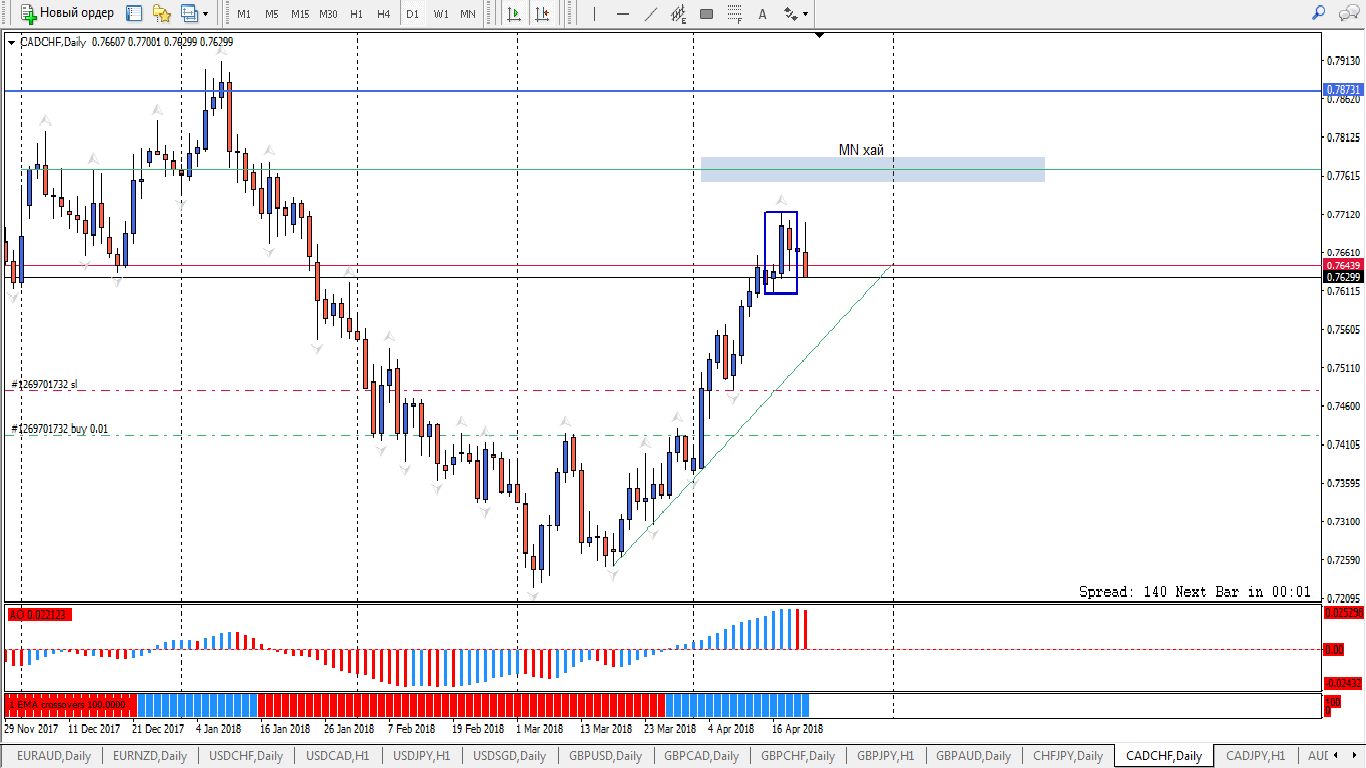The image size is (1366, 768).
Task: Open the CADJPY,H1 chart tab
Action: (1255, 756)
